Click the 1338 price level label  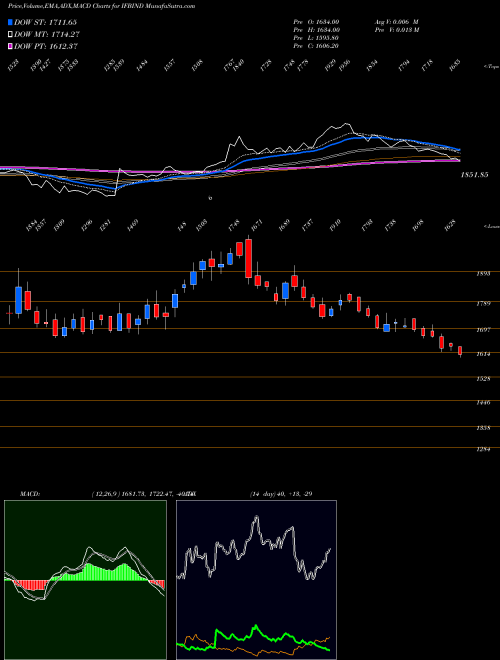pyautogui.click(x=483, y=428)
